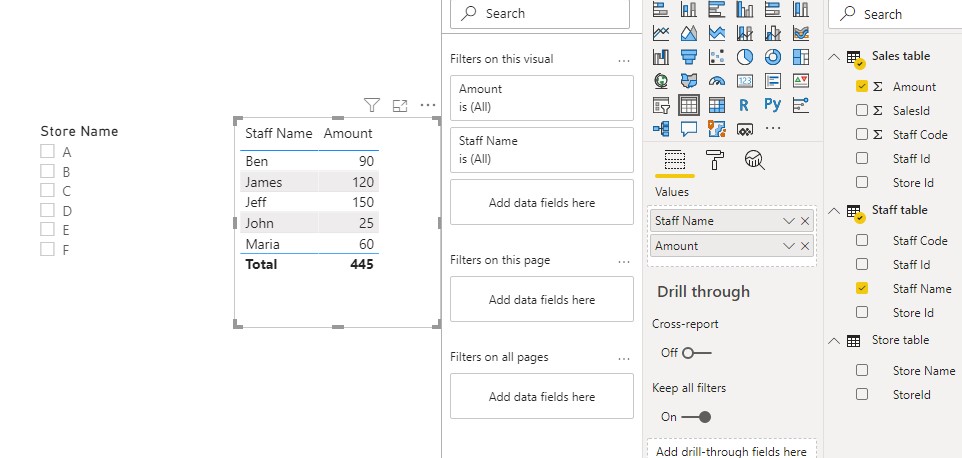
Task: Check the SalesId field
Action: click(861, 110)
